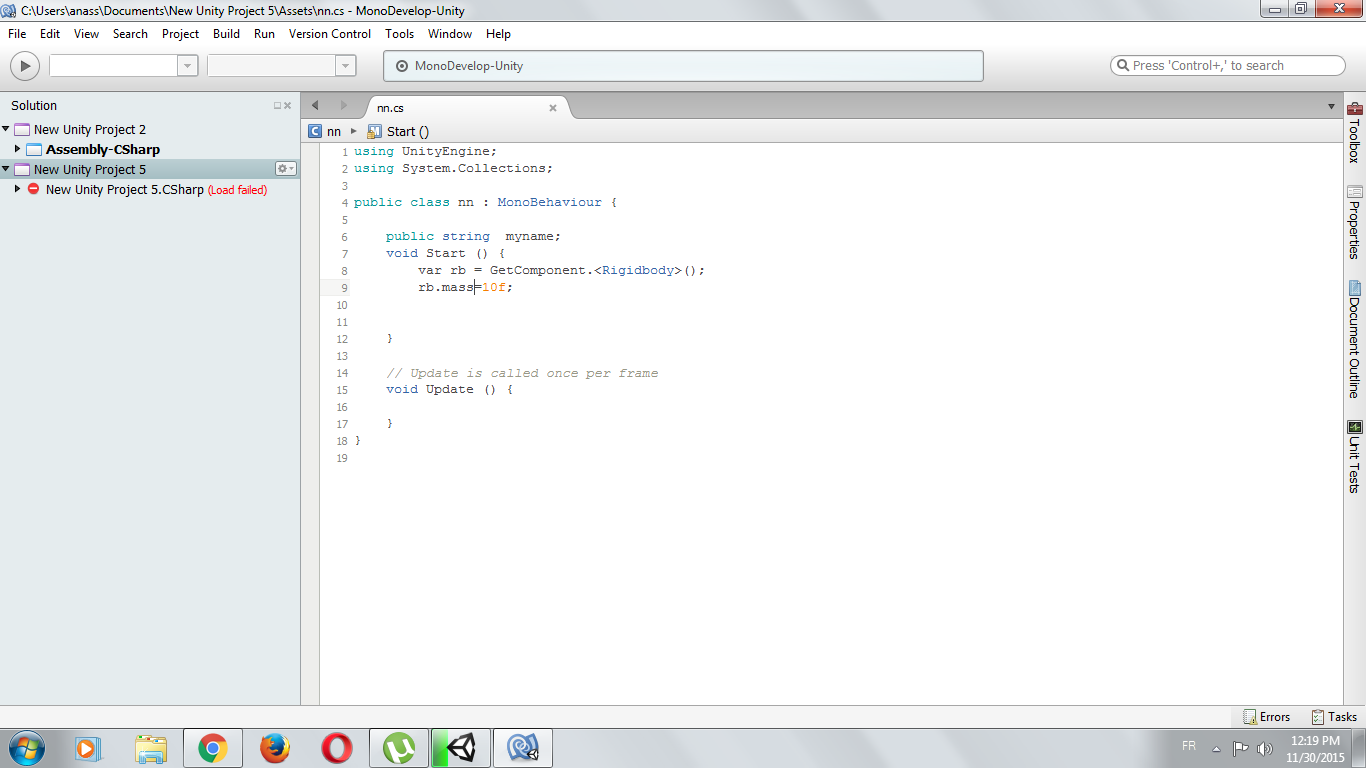Open the Window menu
1366x768 pixels.
pyautogui.click(x=450, y=34)
